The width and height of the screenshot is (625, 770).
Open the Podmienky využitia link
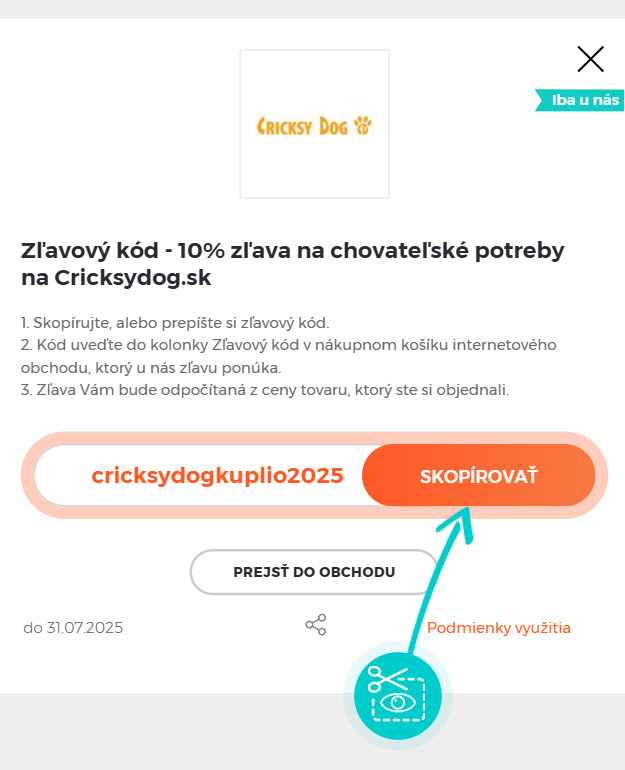(498, 628)
